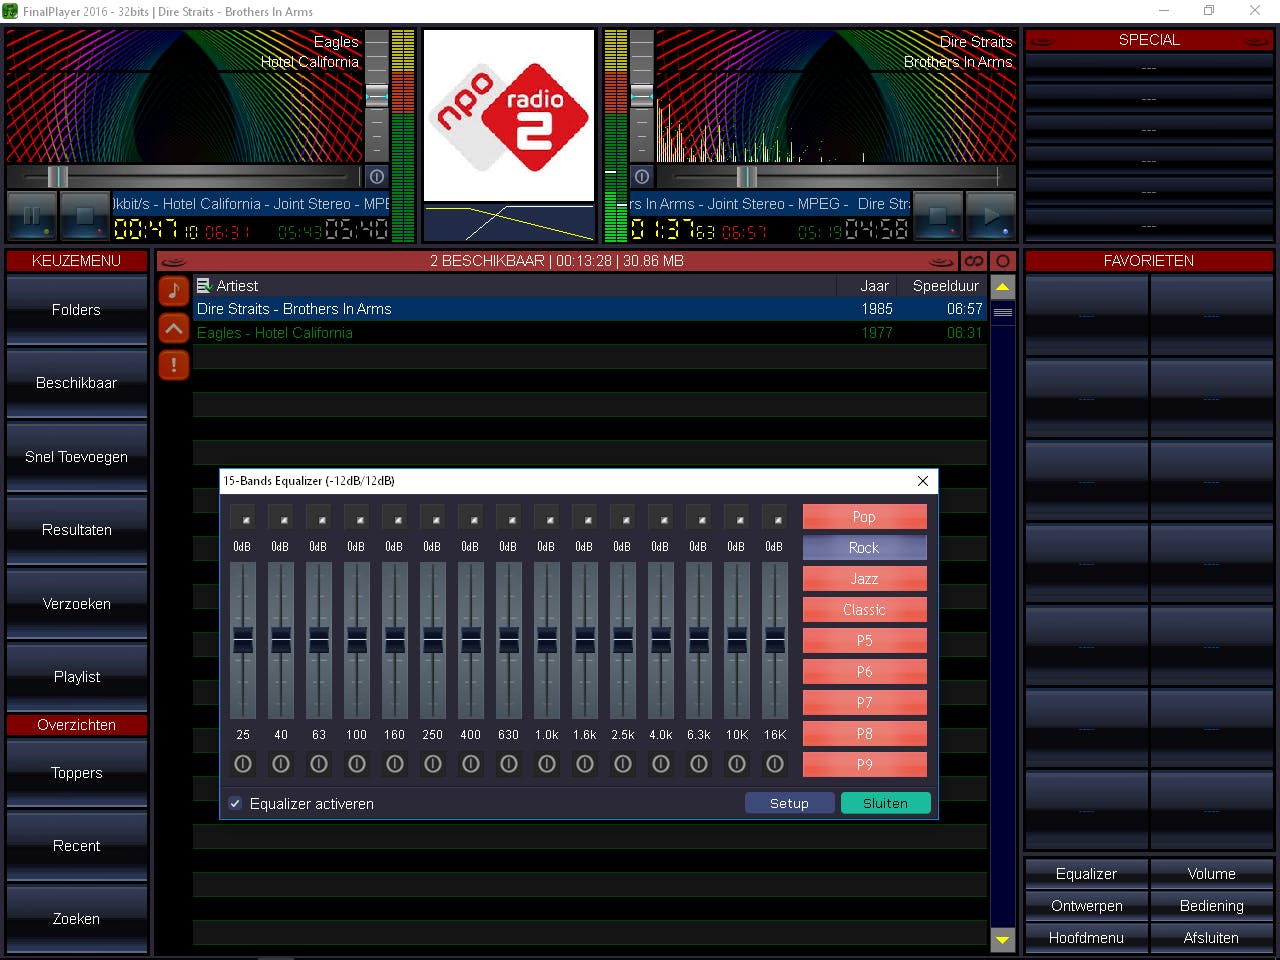
Task: Reset the 25 Hz band with its power icon
Action: (243, 764)
